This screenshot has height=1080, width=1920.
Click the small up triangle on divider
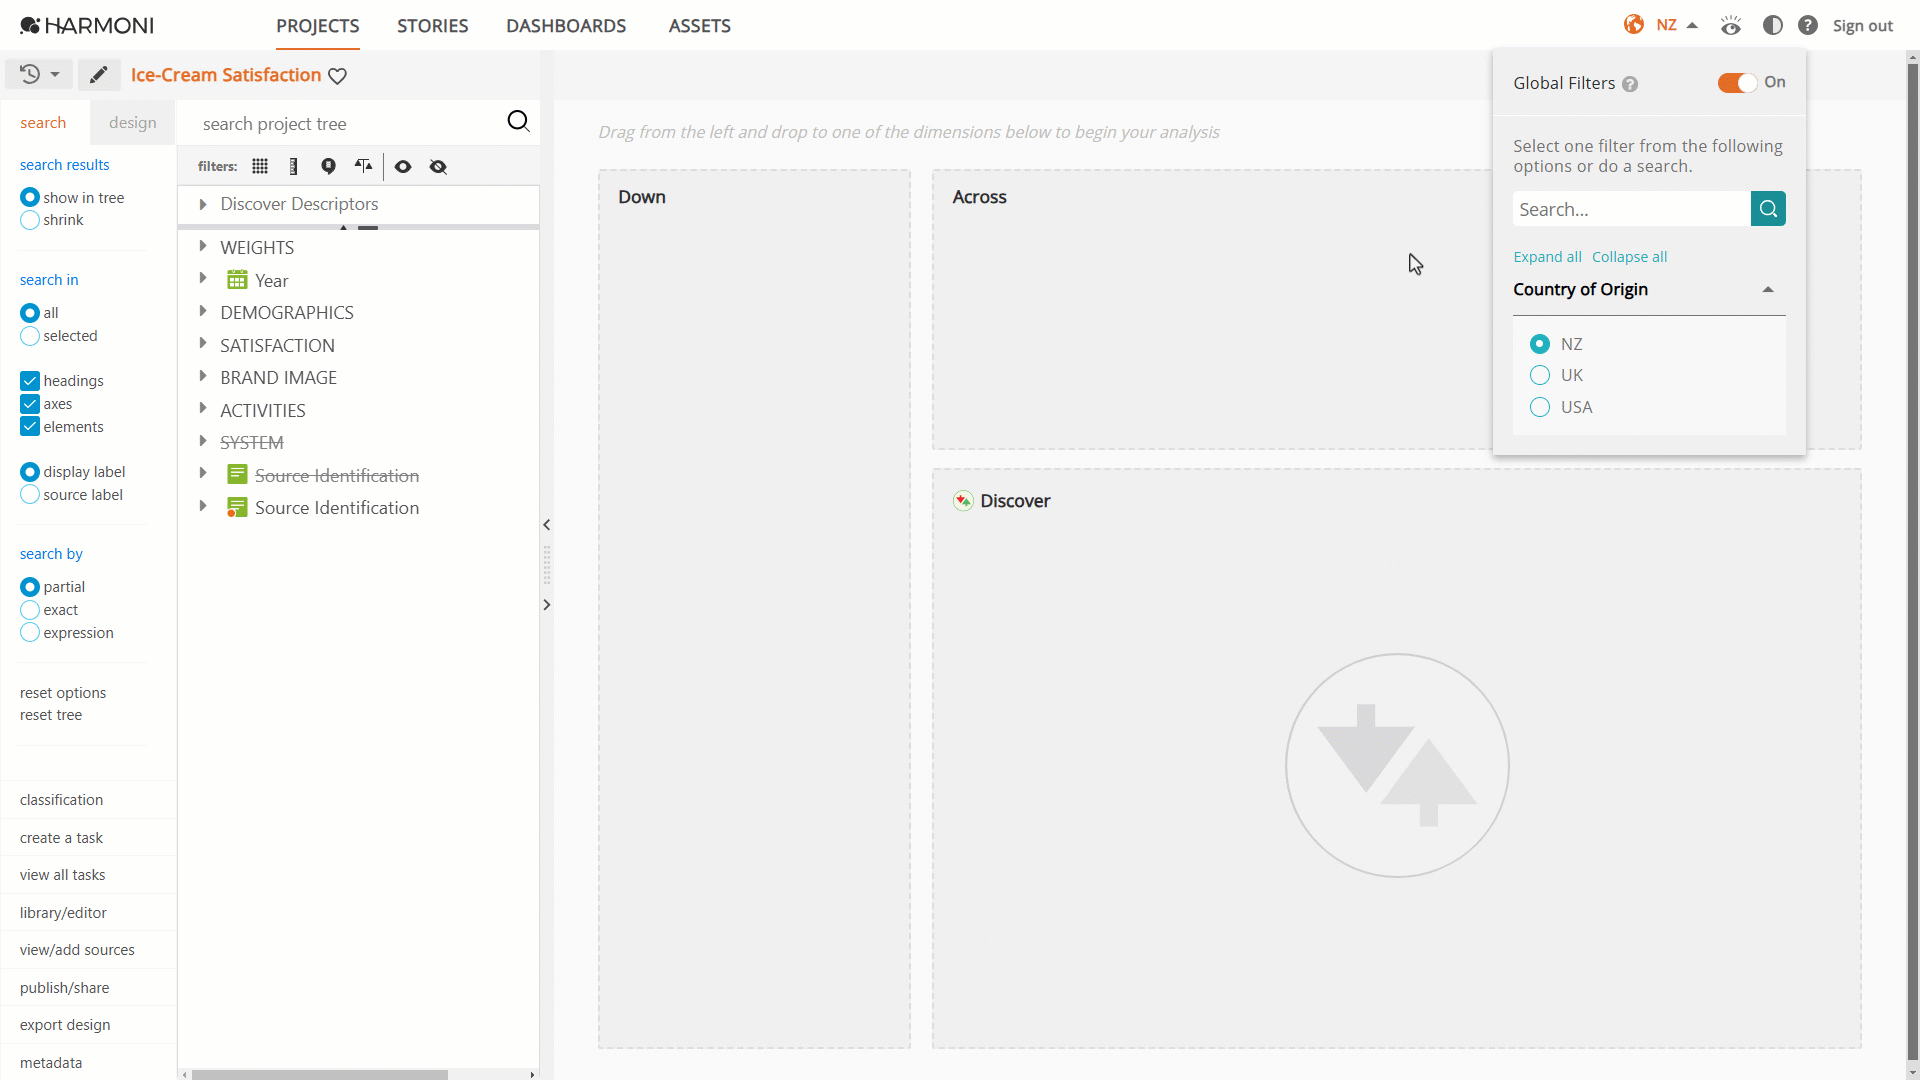click(x=344, y=228)
